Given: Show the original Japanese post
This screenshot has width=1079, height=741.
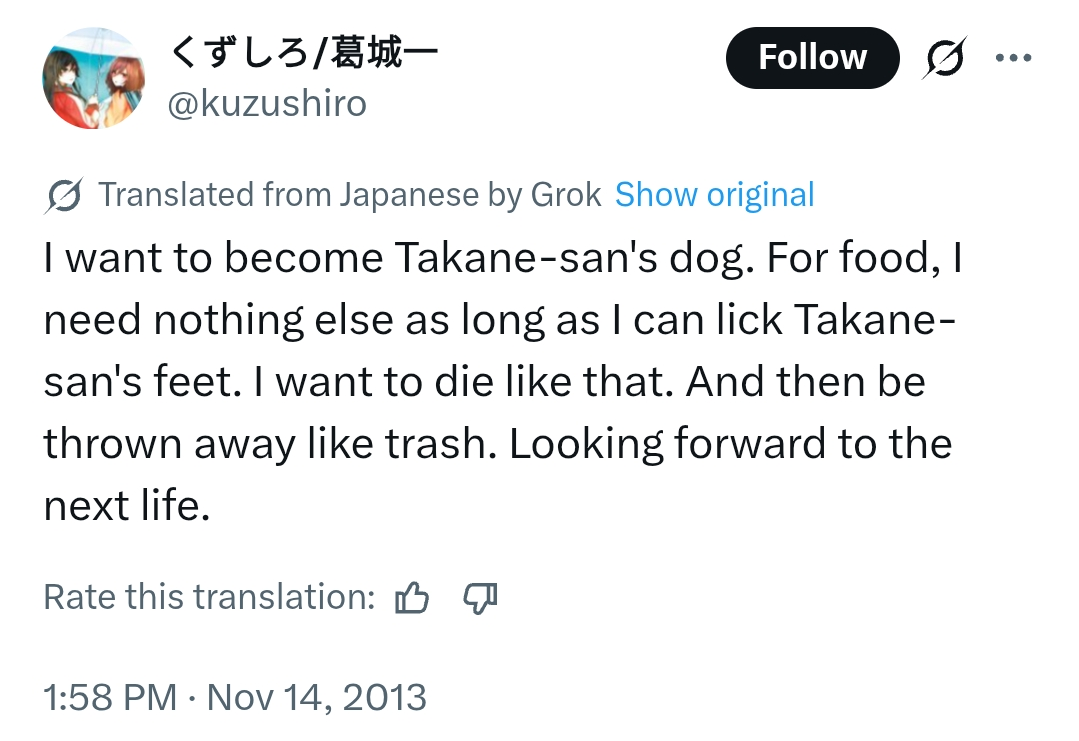Looking at the screenshot, I should coord(714,195).
